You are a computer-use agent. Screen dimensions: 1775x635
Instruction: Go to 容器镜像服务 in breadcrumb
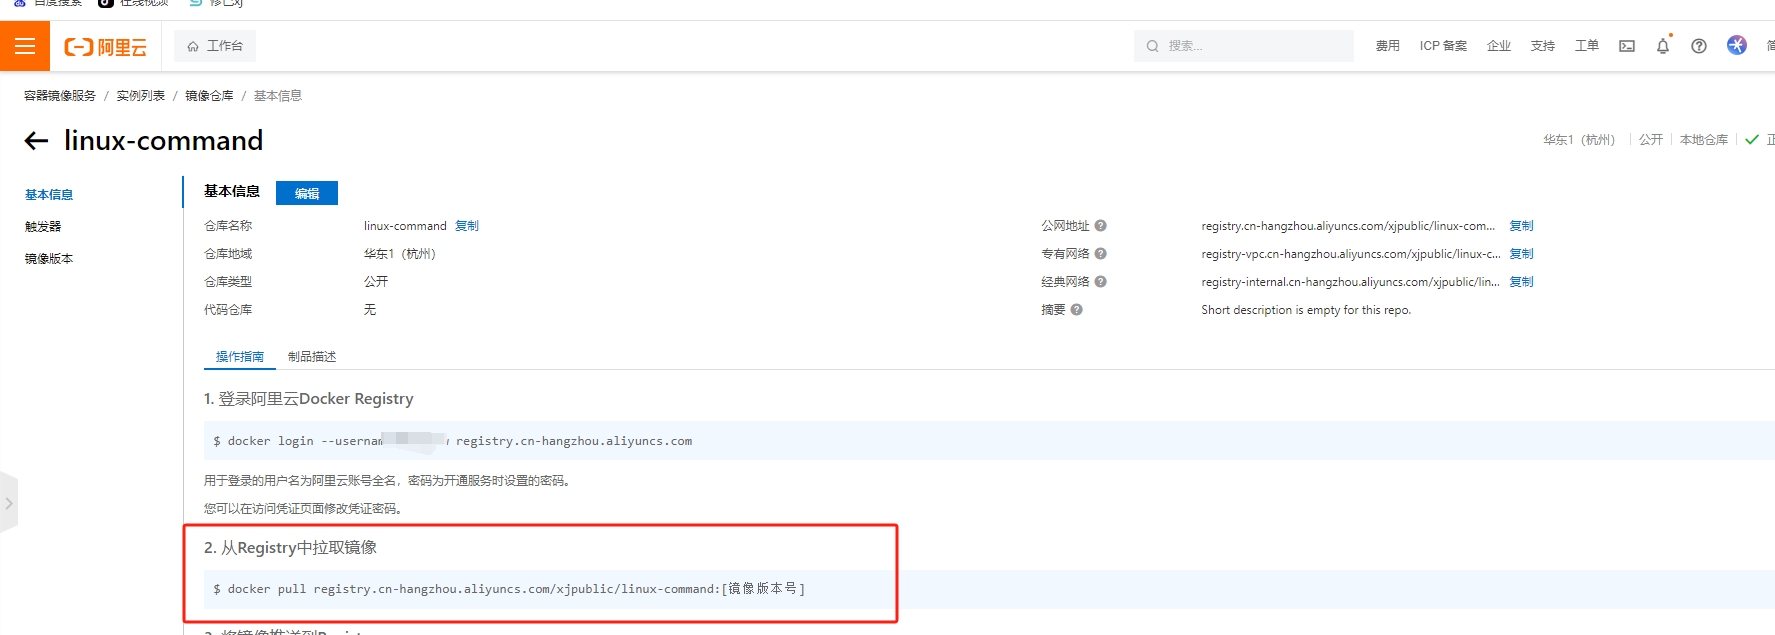pyautogui.click(x=60, y=96)
